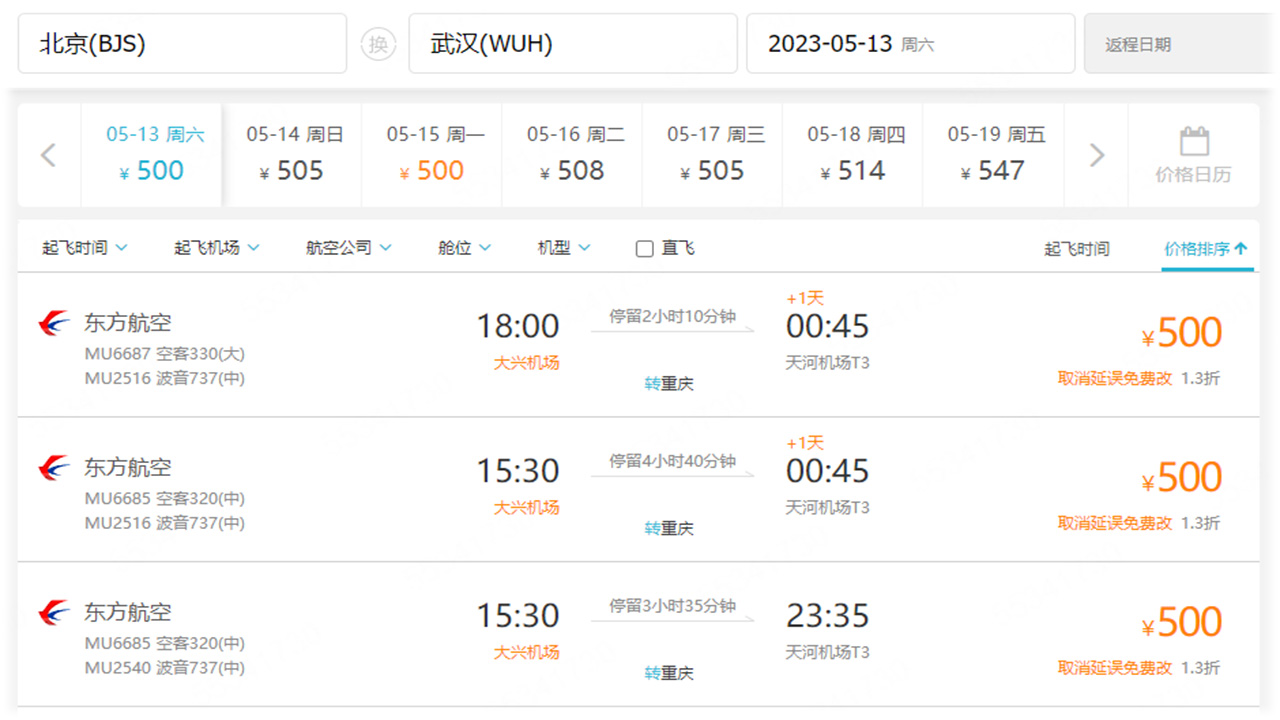Expand the 起飞机场 filter dropdown
Image resolution: width=1280 pixels, height=720 pixels.
217,247
